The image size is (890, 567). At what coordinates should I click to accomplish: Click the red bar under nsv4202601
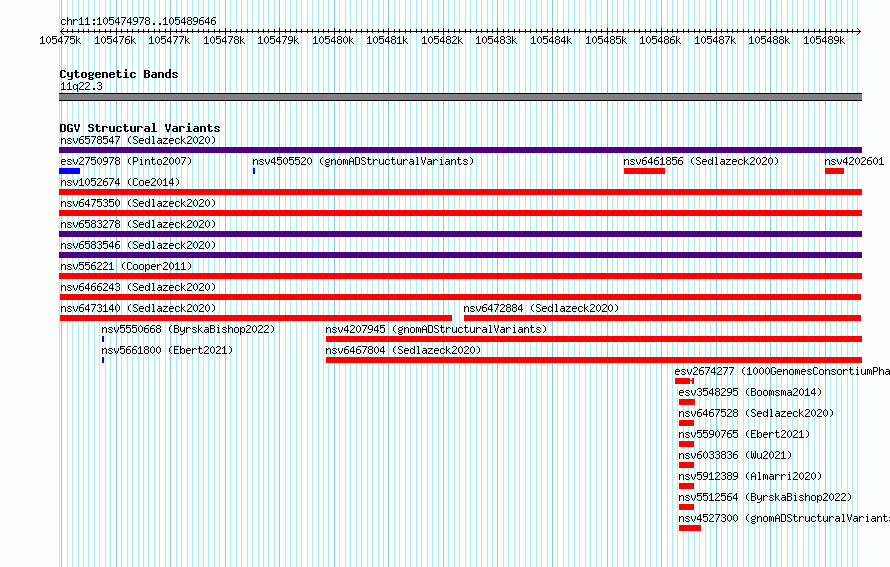(x=834, y=171)
